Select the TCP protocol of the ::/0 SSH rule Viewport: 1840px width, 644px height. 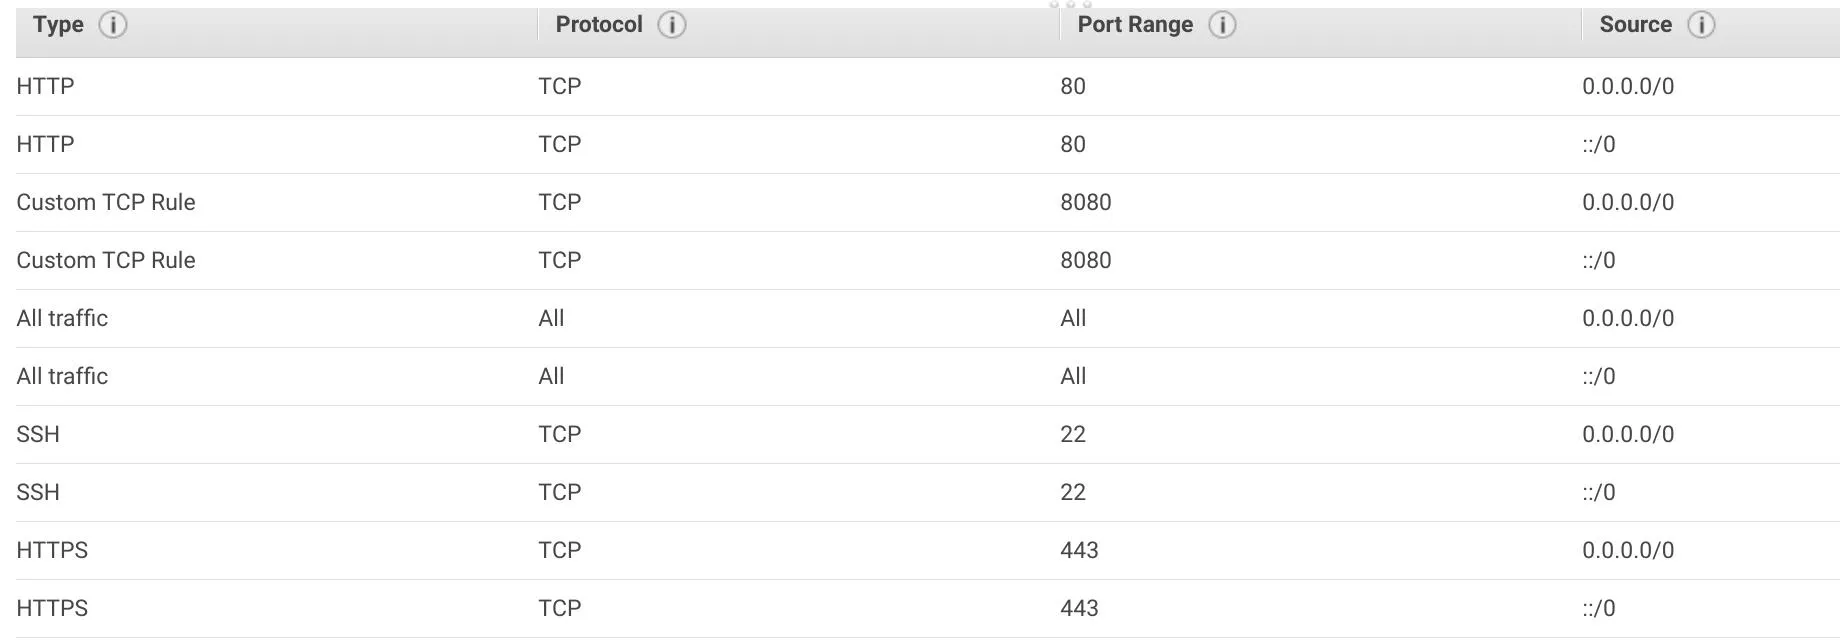559,492
